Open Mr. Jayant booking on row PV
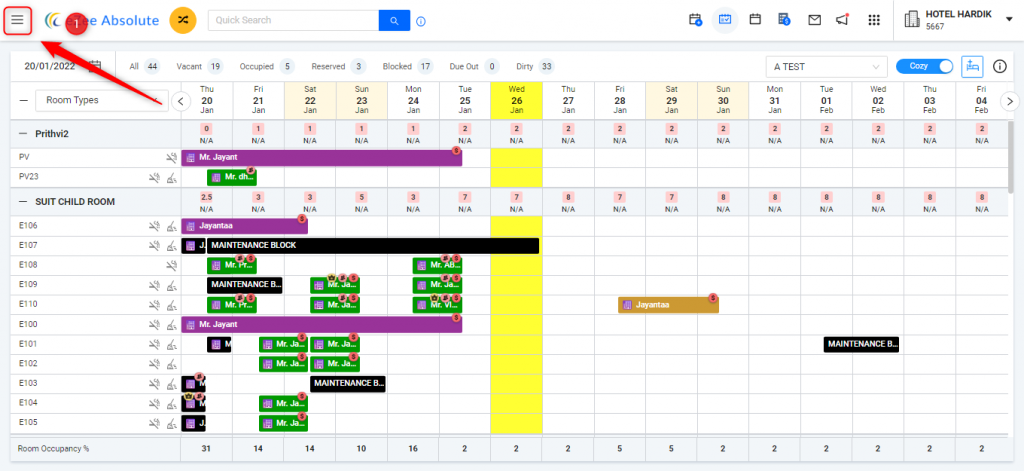Image resolution: width=1024 pixels, height=471 pixels. 321,157
